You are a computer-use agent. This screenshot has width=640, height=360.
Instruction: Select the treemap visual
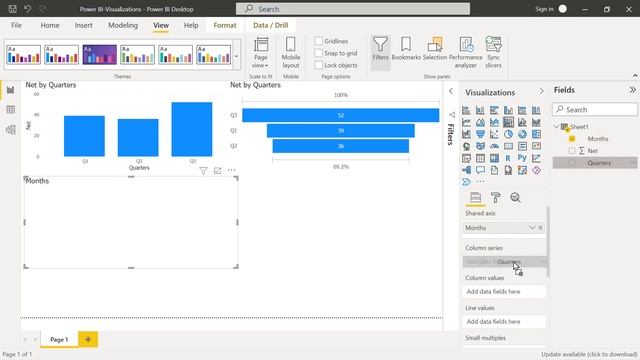tap(536, 134)
